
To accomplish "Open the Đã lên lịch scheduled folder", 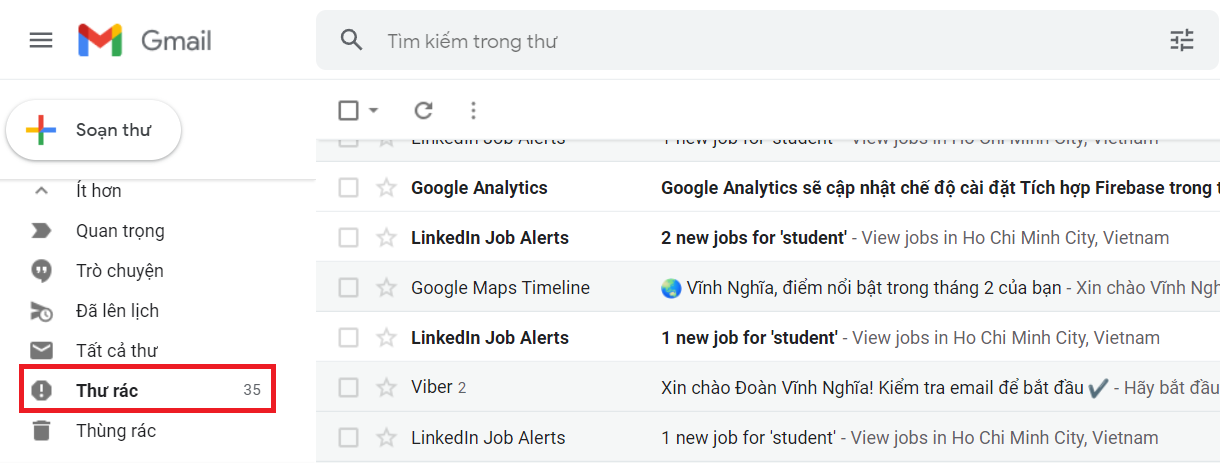I will (x=117, y=311).
